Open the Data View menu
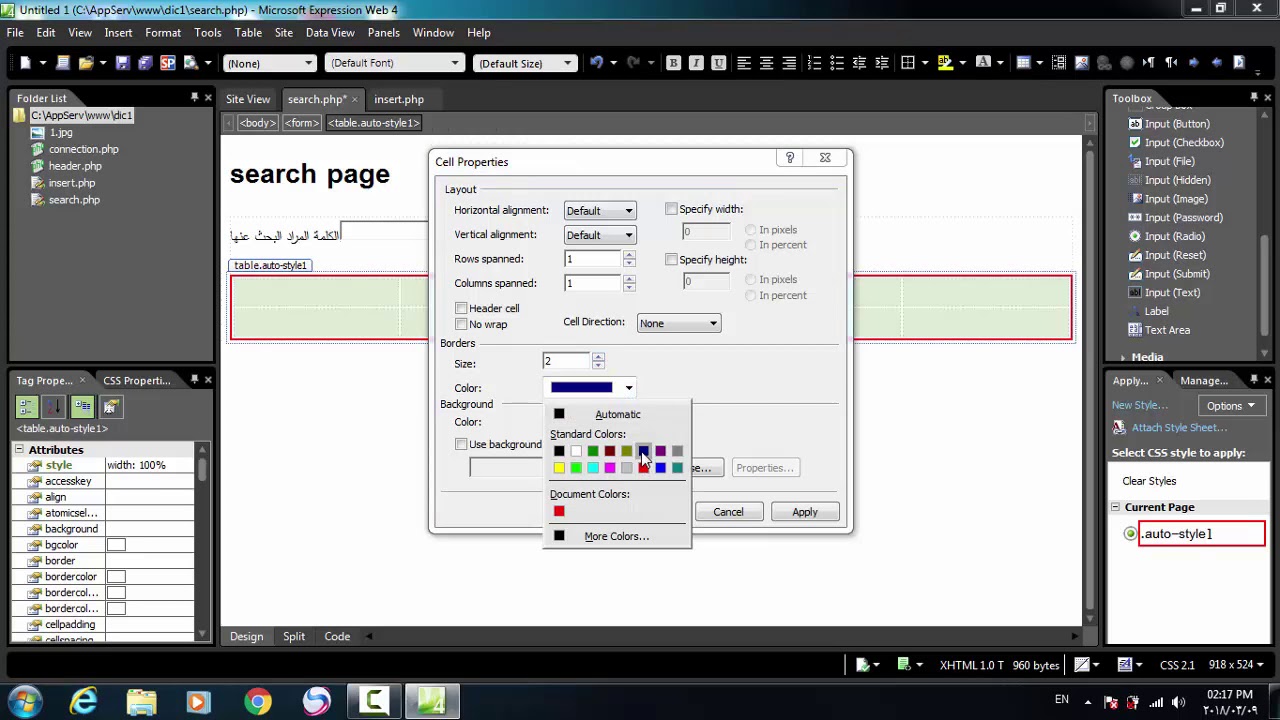 pos(330,32)
